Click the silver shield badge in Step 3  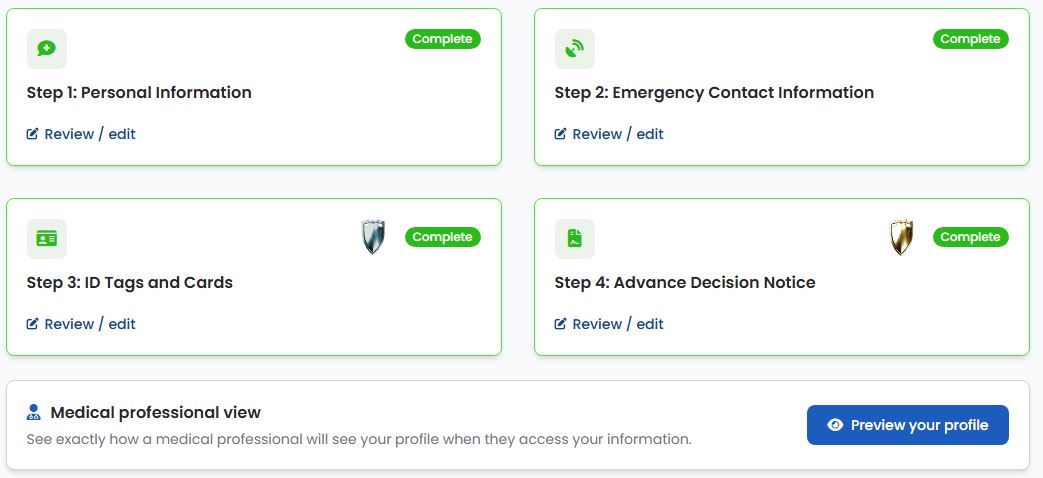[x=374, y=237]
